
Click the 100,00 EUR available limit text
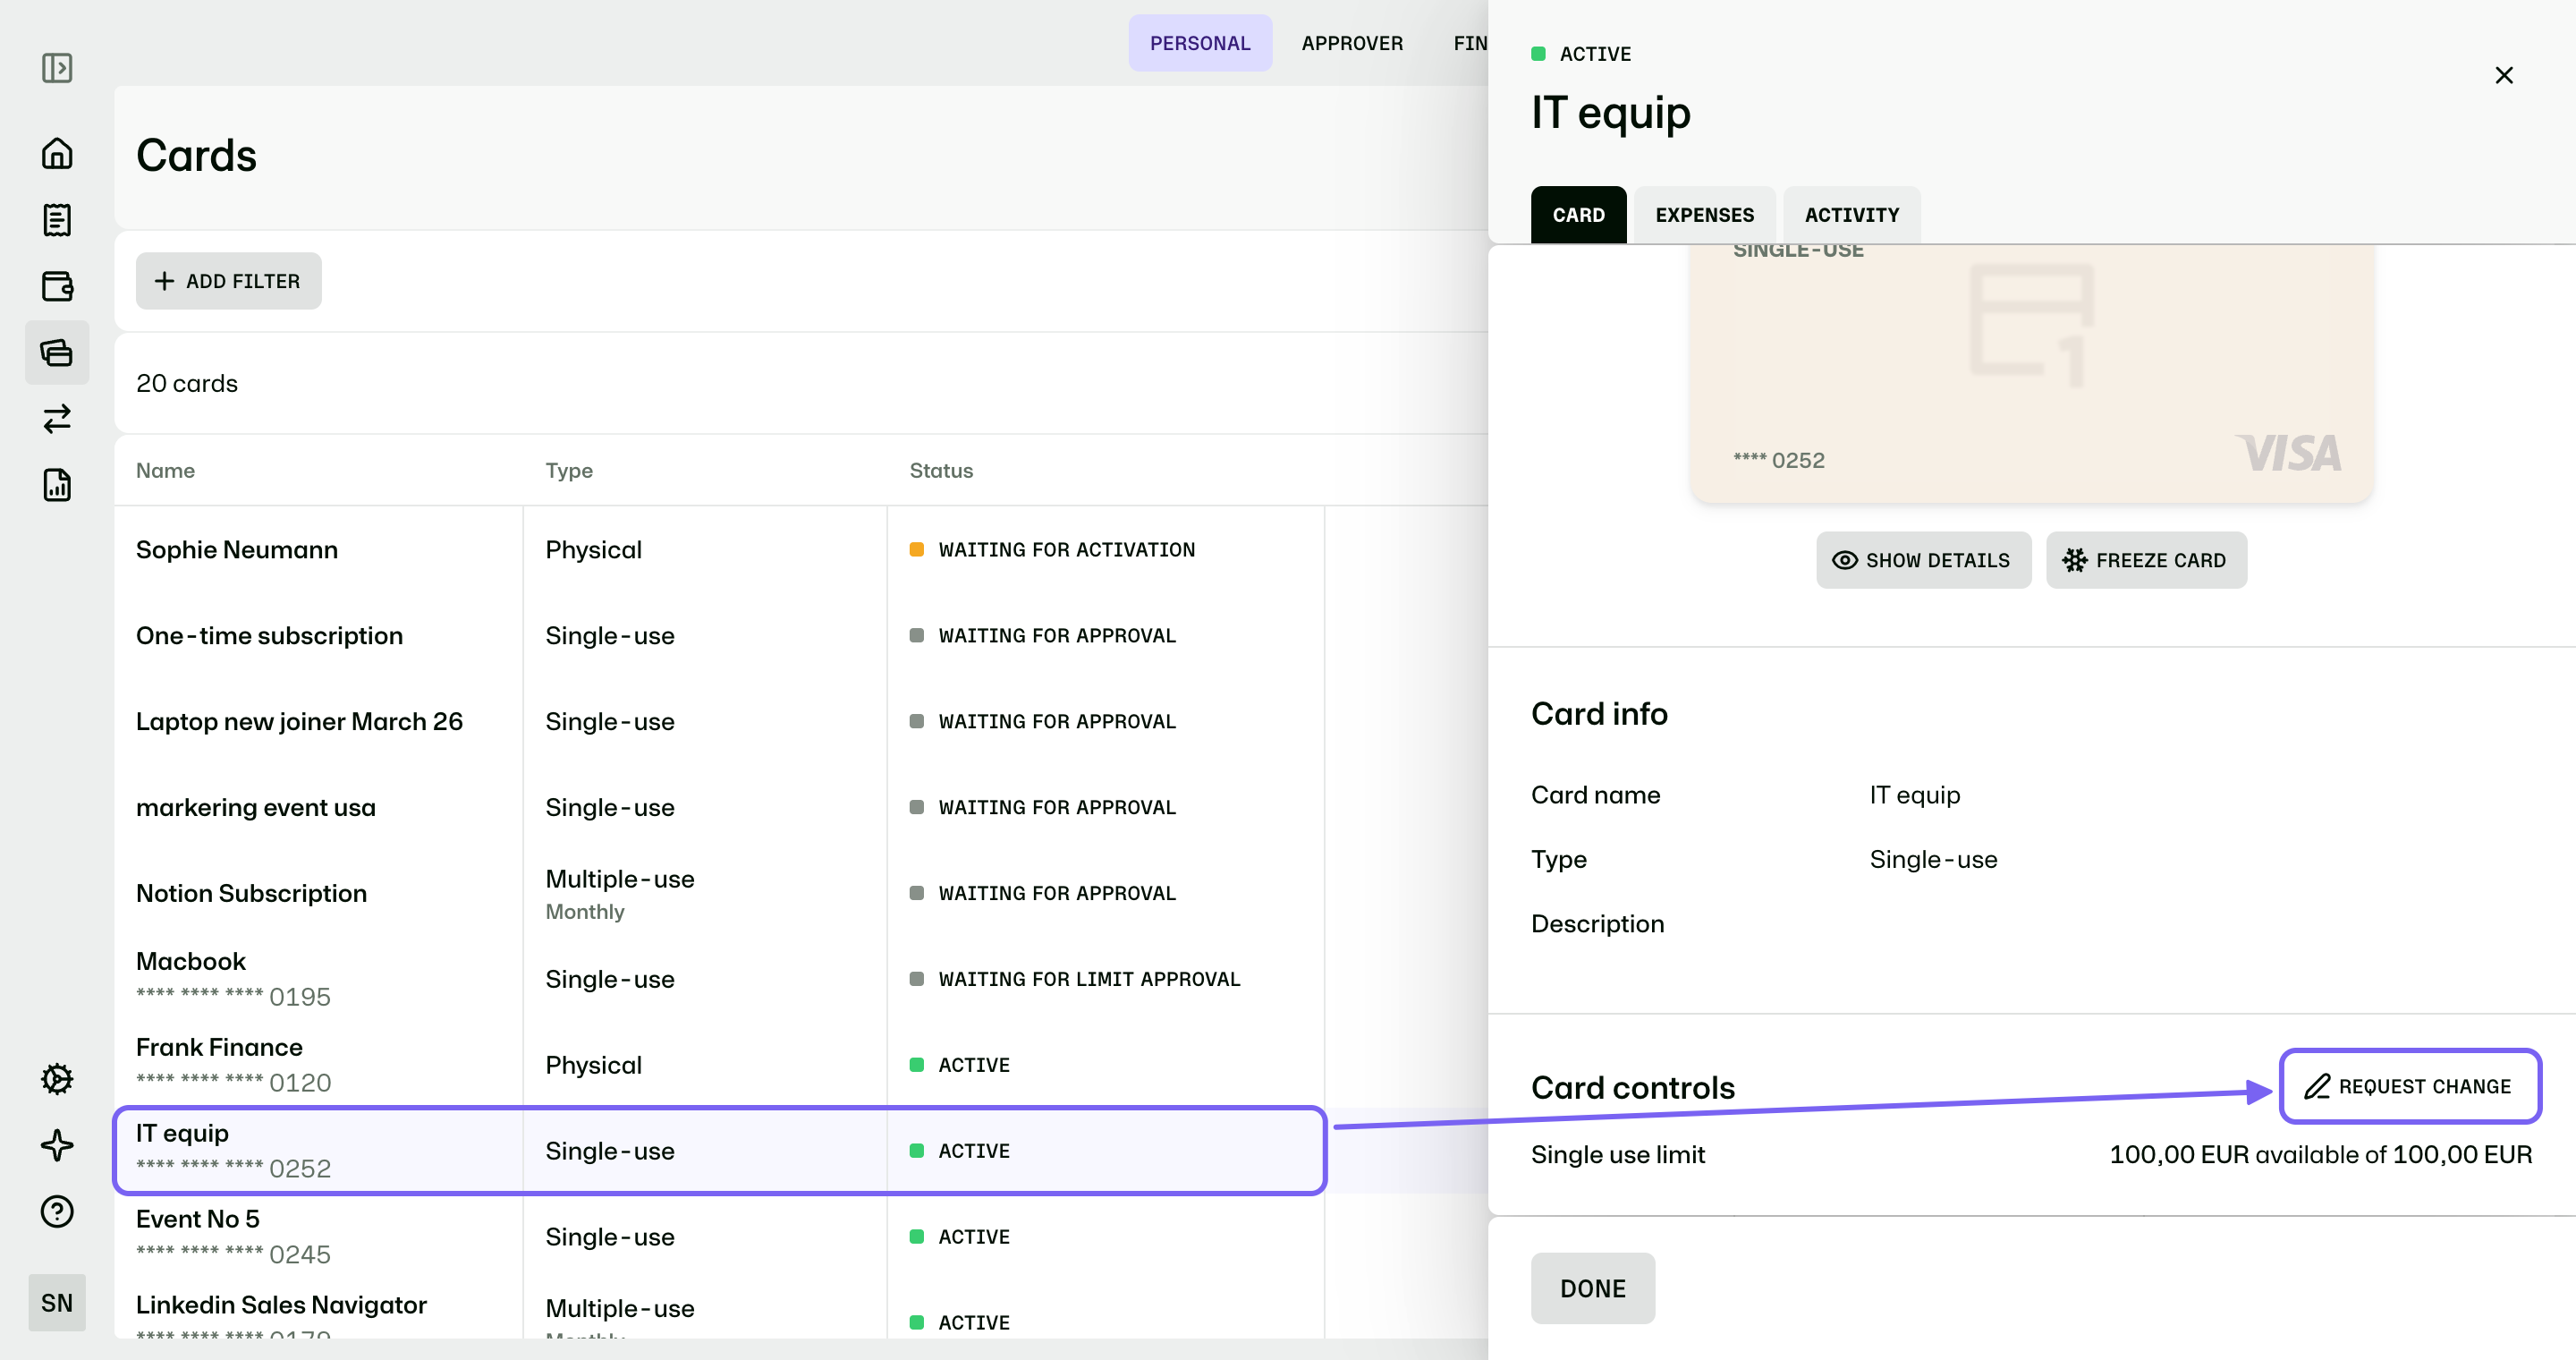coord(2320,1155)
